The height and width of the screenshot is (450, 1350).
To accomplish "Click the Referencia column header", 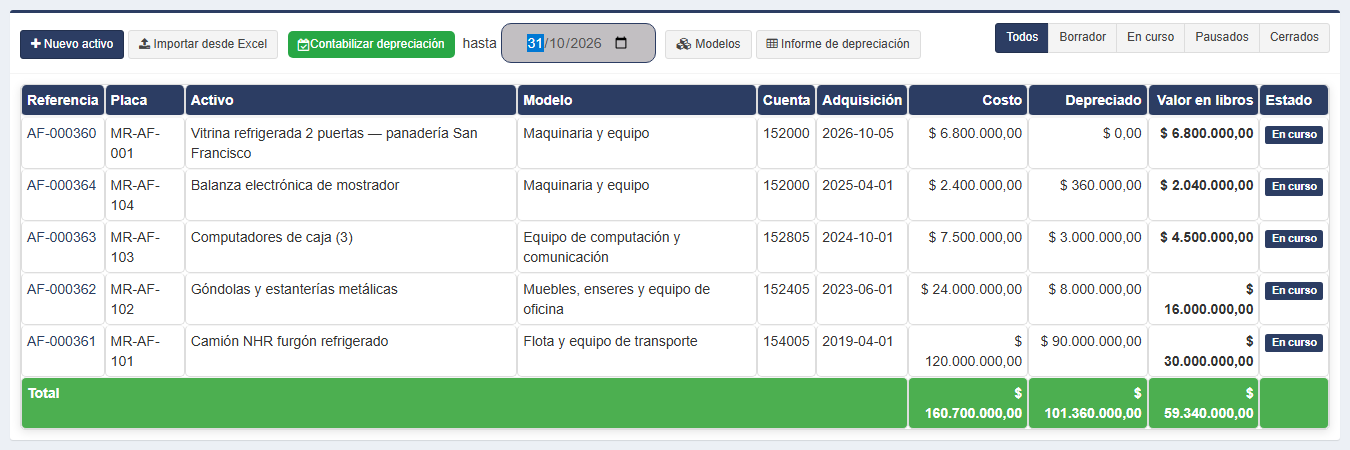I will tap(63, 100).
